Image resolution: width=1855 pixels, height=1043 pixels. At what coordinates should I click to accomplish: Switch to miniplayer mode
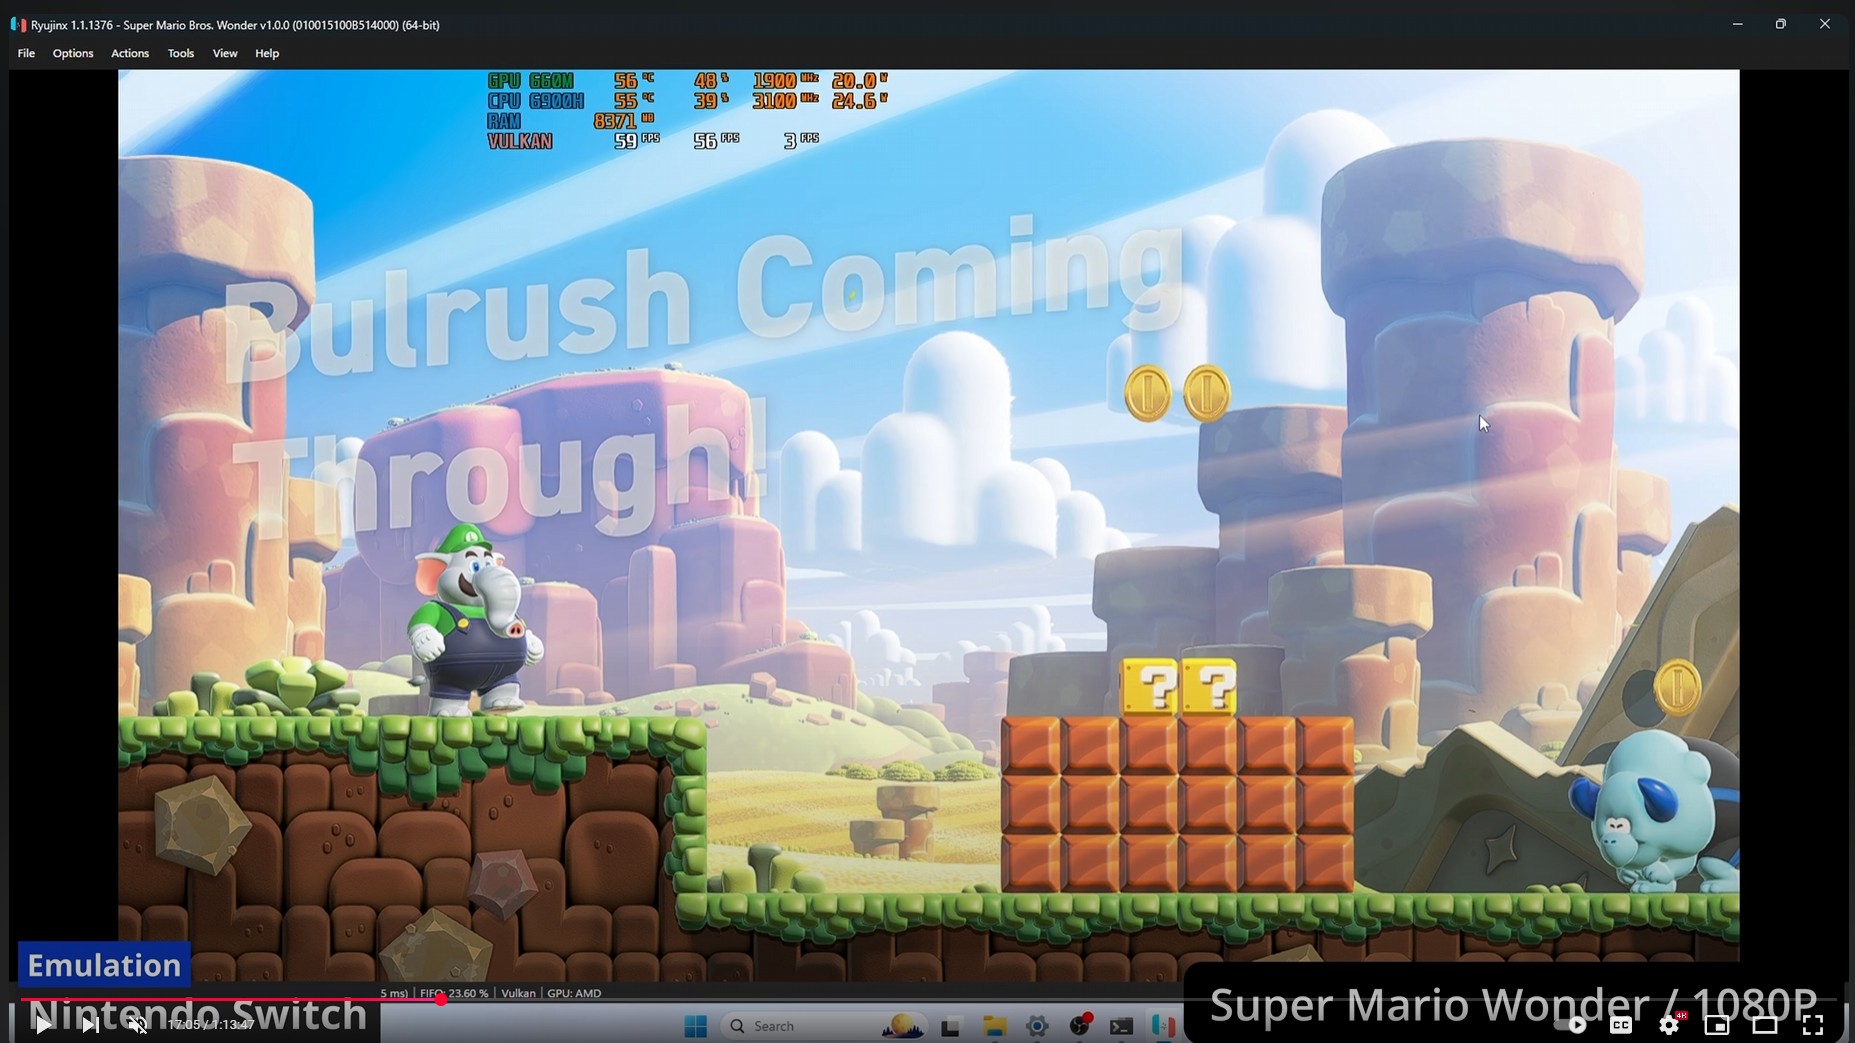(x=1717, y=1024)
